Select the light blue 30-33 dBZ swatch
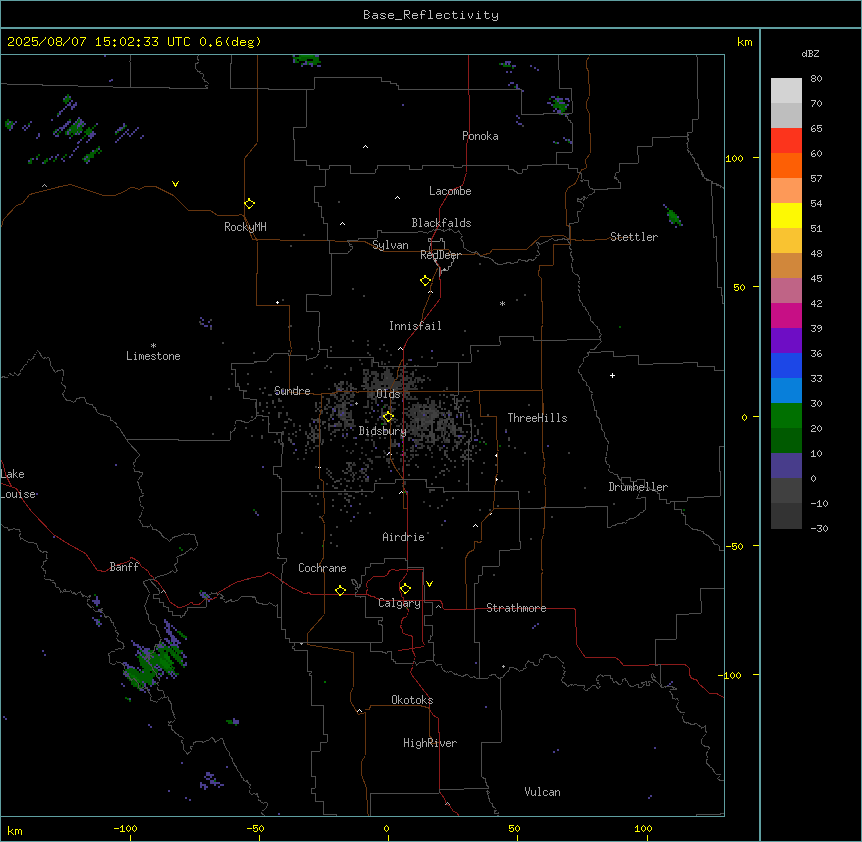Image resolution: width=862 pixels, height=842 pixels. click(x=786, y=390)
